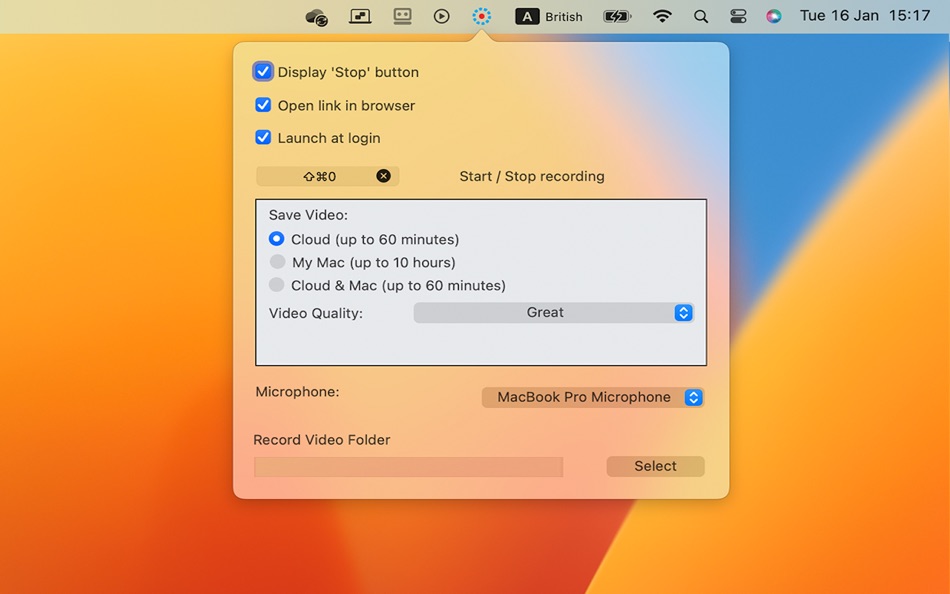Open the Wi-Fi status menu
950x594 pixels.
[x=662, y=16]
